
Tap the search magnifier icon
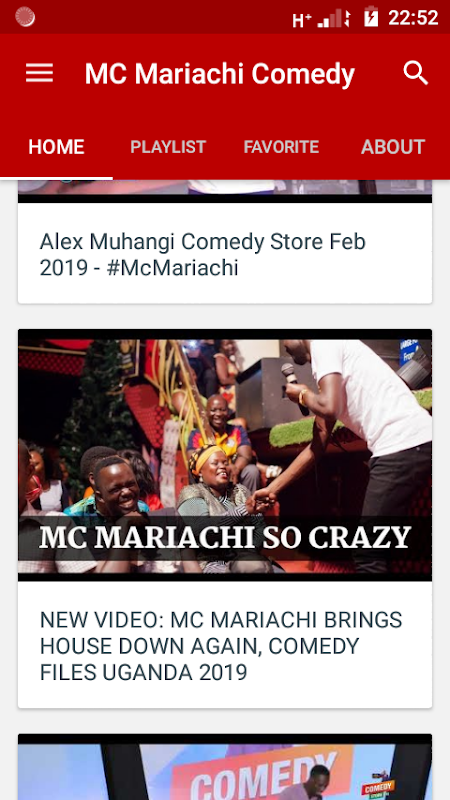click(x=416, y=73)
